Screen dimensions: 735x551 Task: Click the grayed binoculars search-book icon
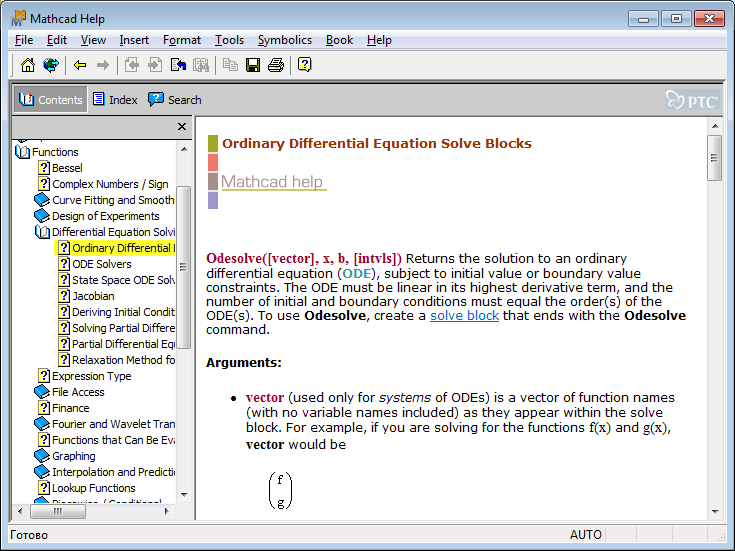point(201,65)
